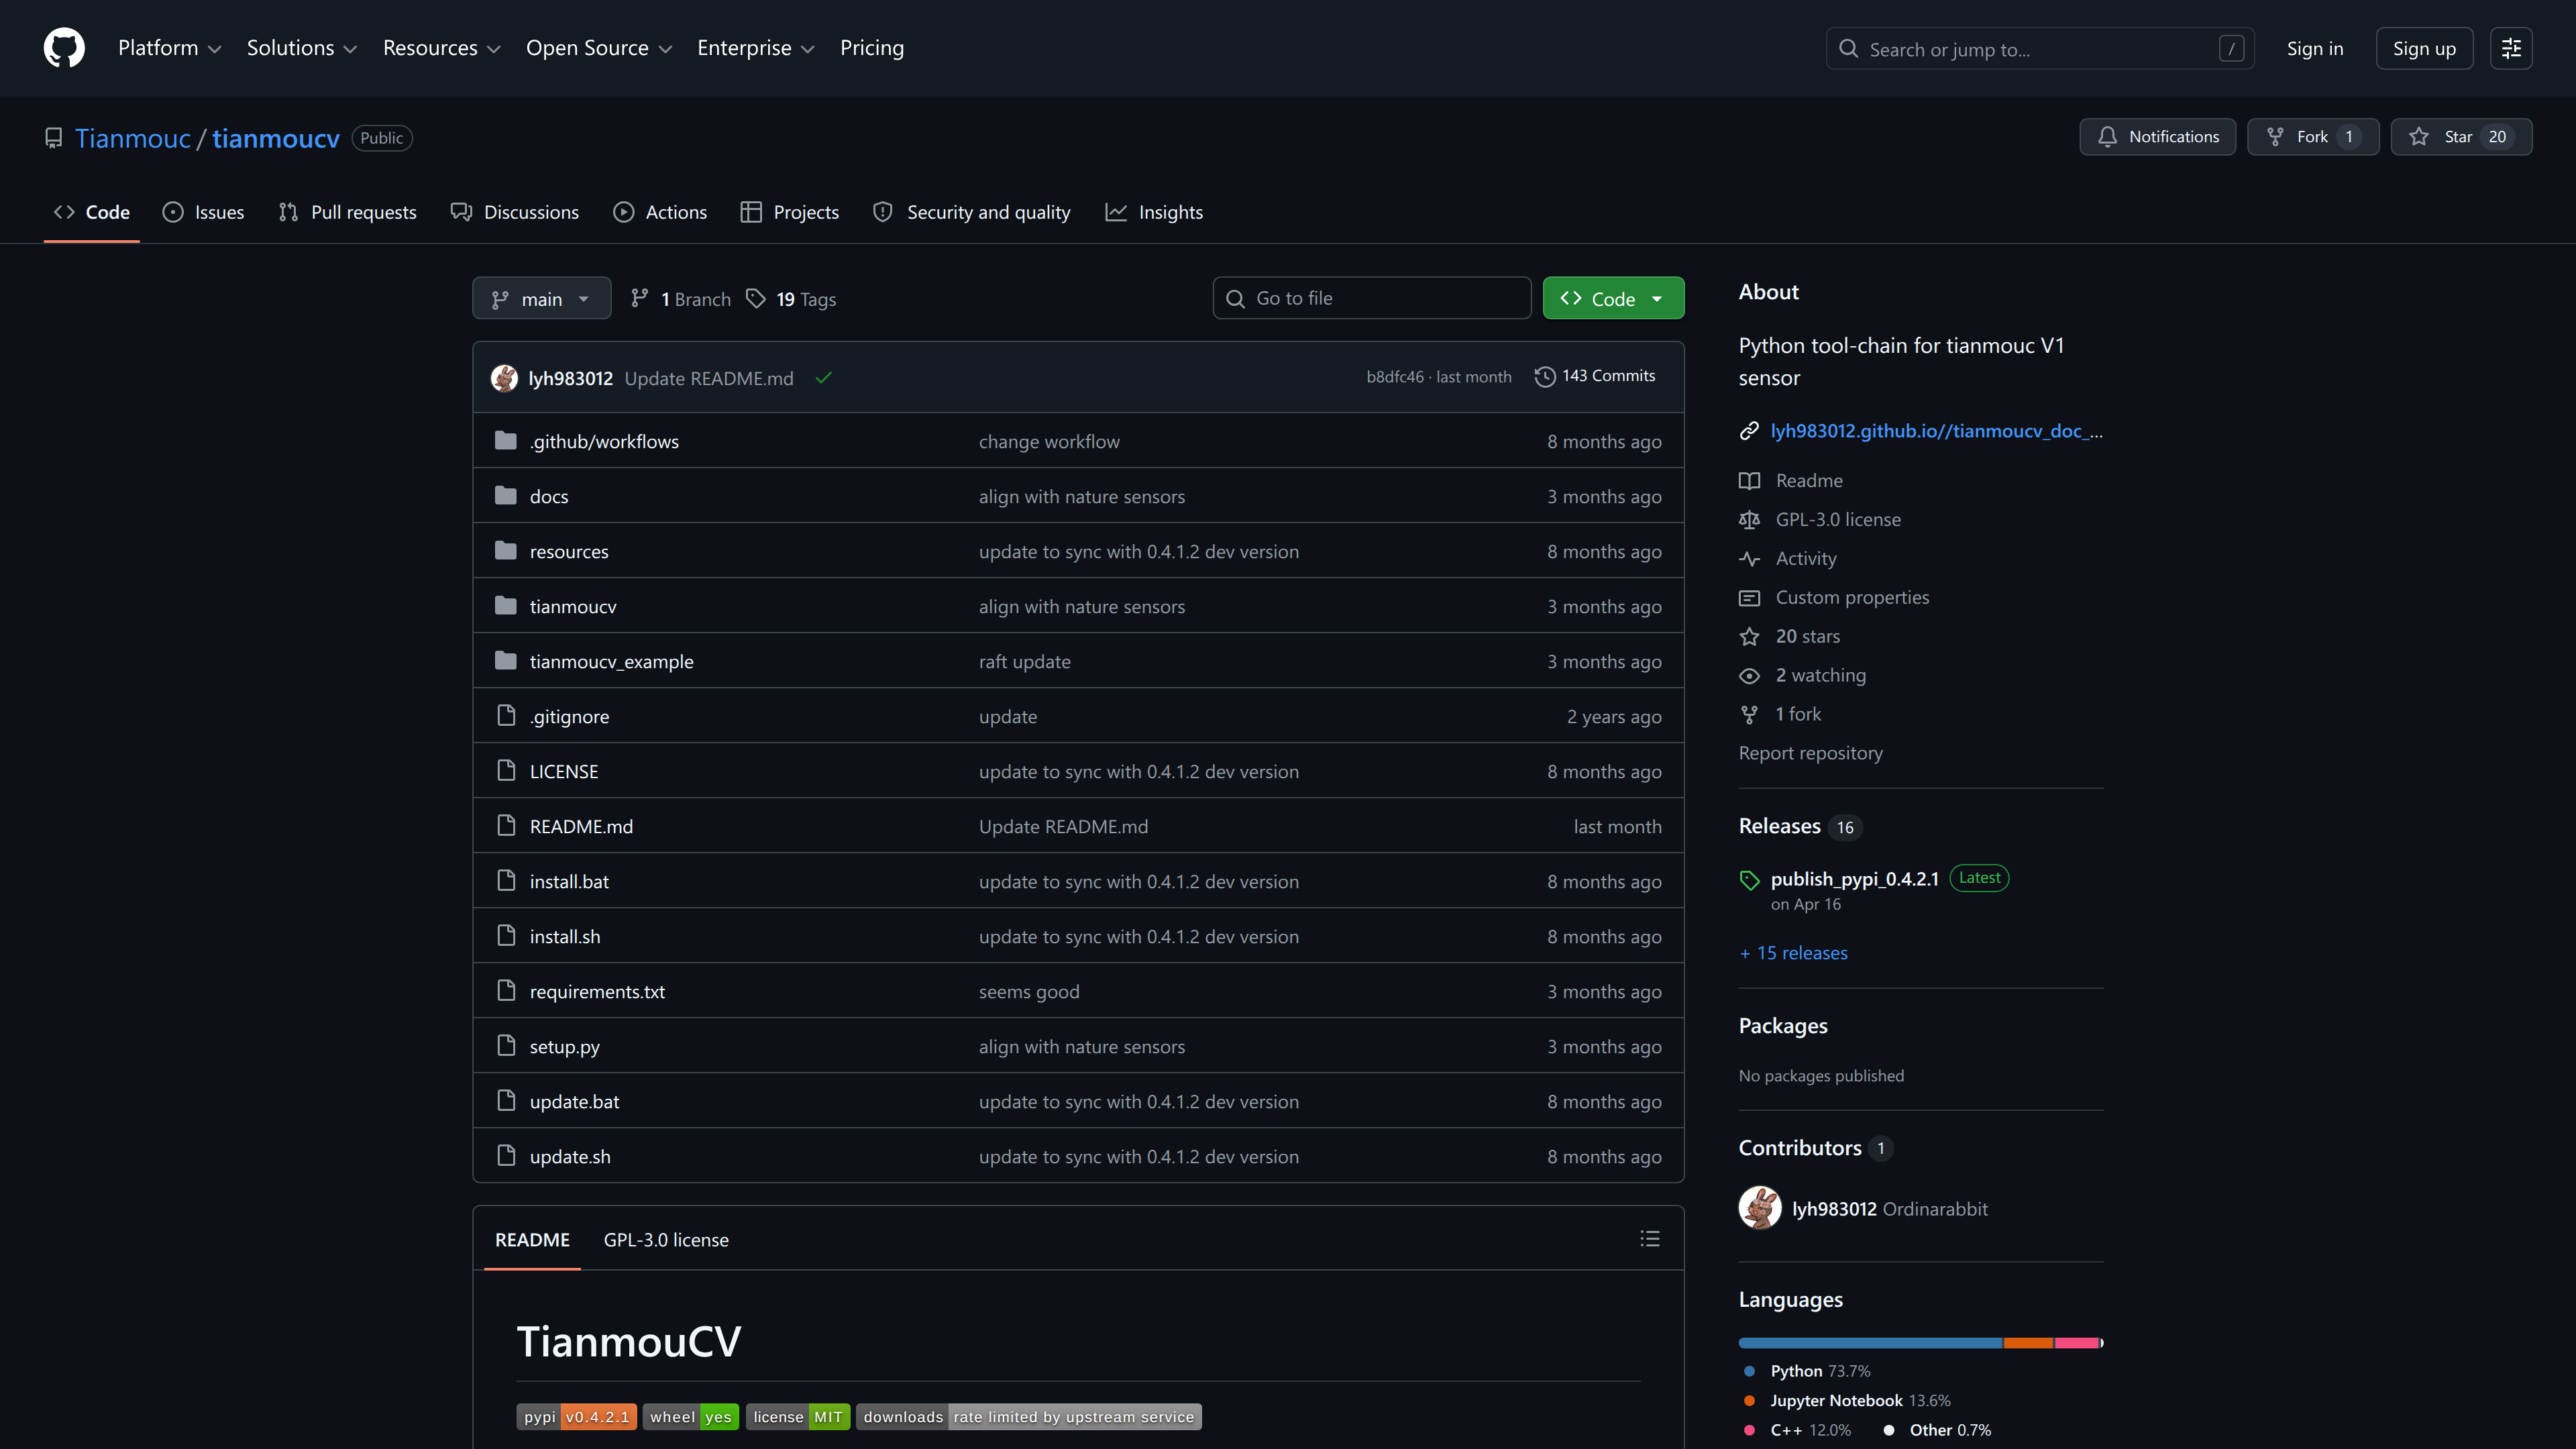The width and height of the screenshot is (2576, 1449).
Task: Click the release tag icon for publish_pypi_0.4.2.1
Action: click(x=1749, y=880)
